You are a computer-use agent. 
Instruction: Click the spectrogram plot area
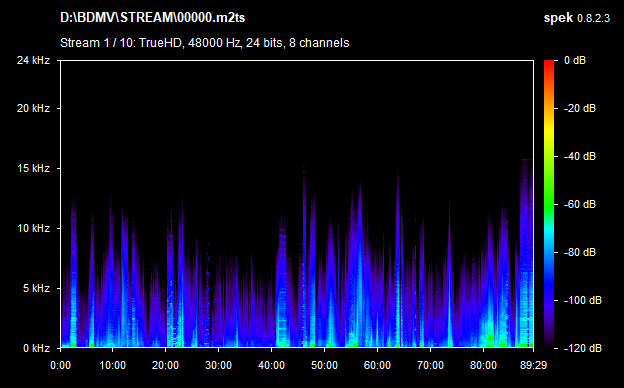(x=297, y=204)
